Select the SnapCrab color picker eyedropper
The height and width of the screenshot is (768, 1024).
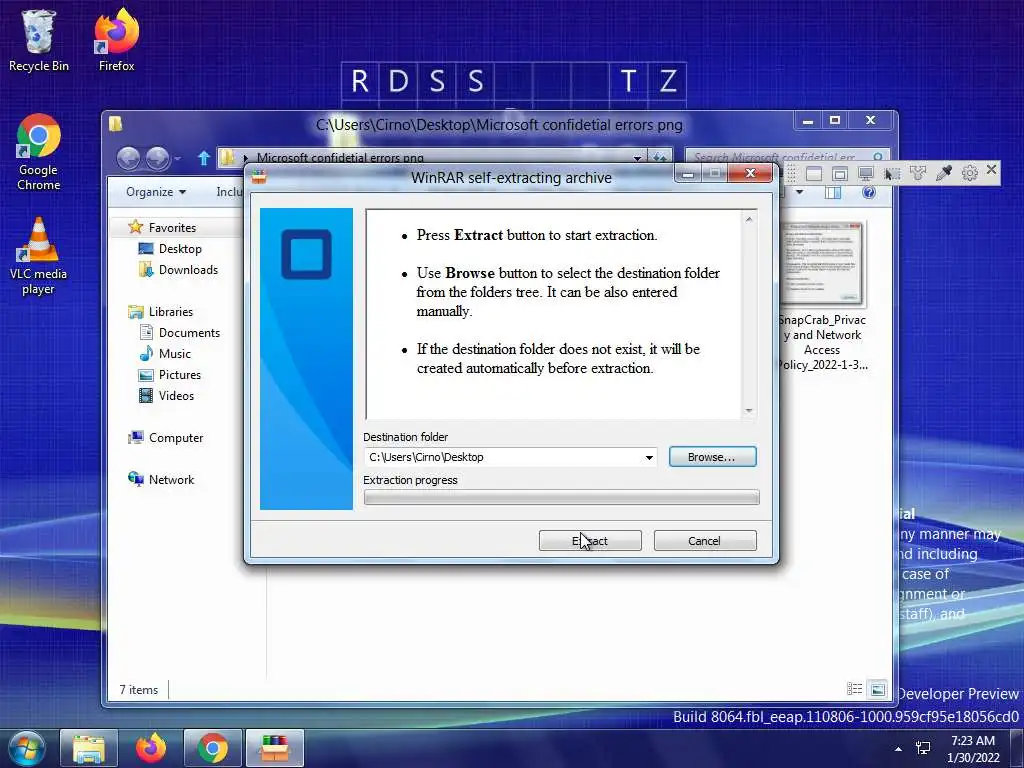pyautogui.click(x=944, y=173)
